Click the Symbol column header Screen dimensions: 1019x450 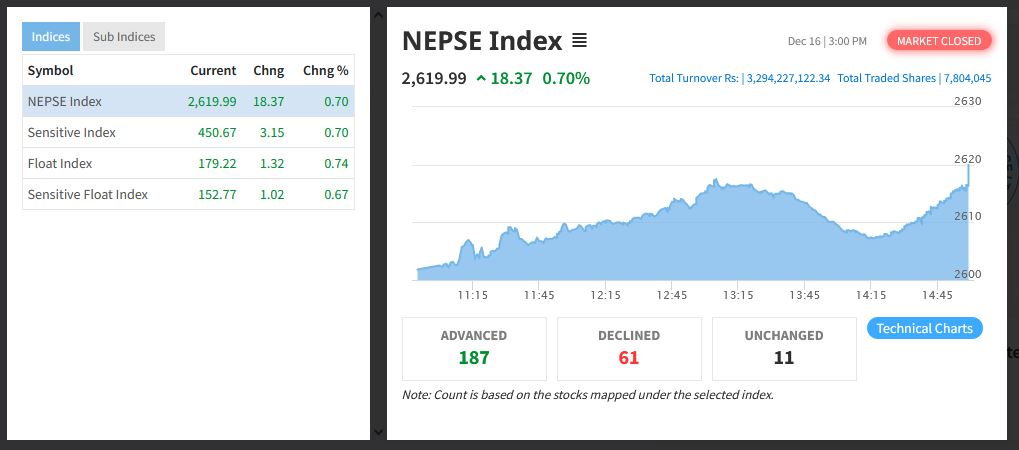pos(51,71)
